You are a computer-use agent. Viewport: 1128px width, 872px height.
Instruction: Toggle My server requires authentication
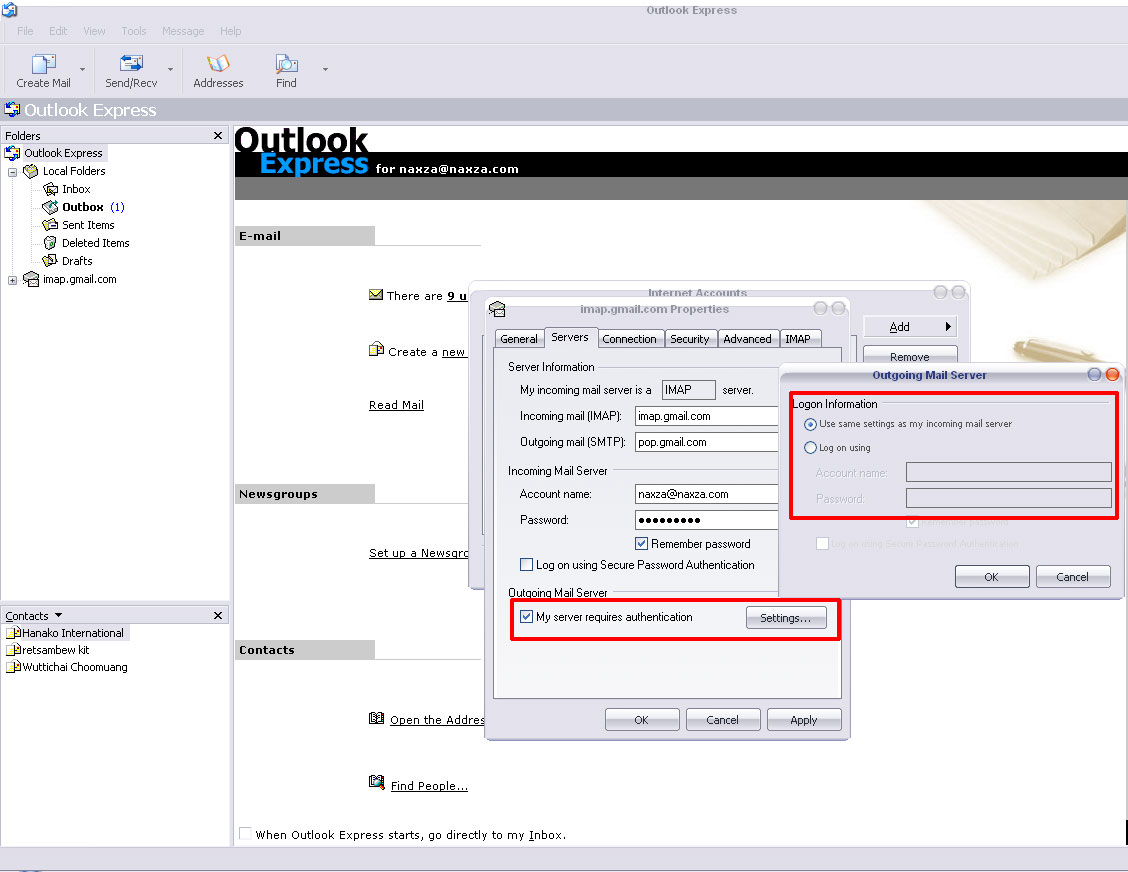[527, 617]
